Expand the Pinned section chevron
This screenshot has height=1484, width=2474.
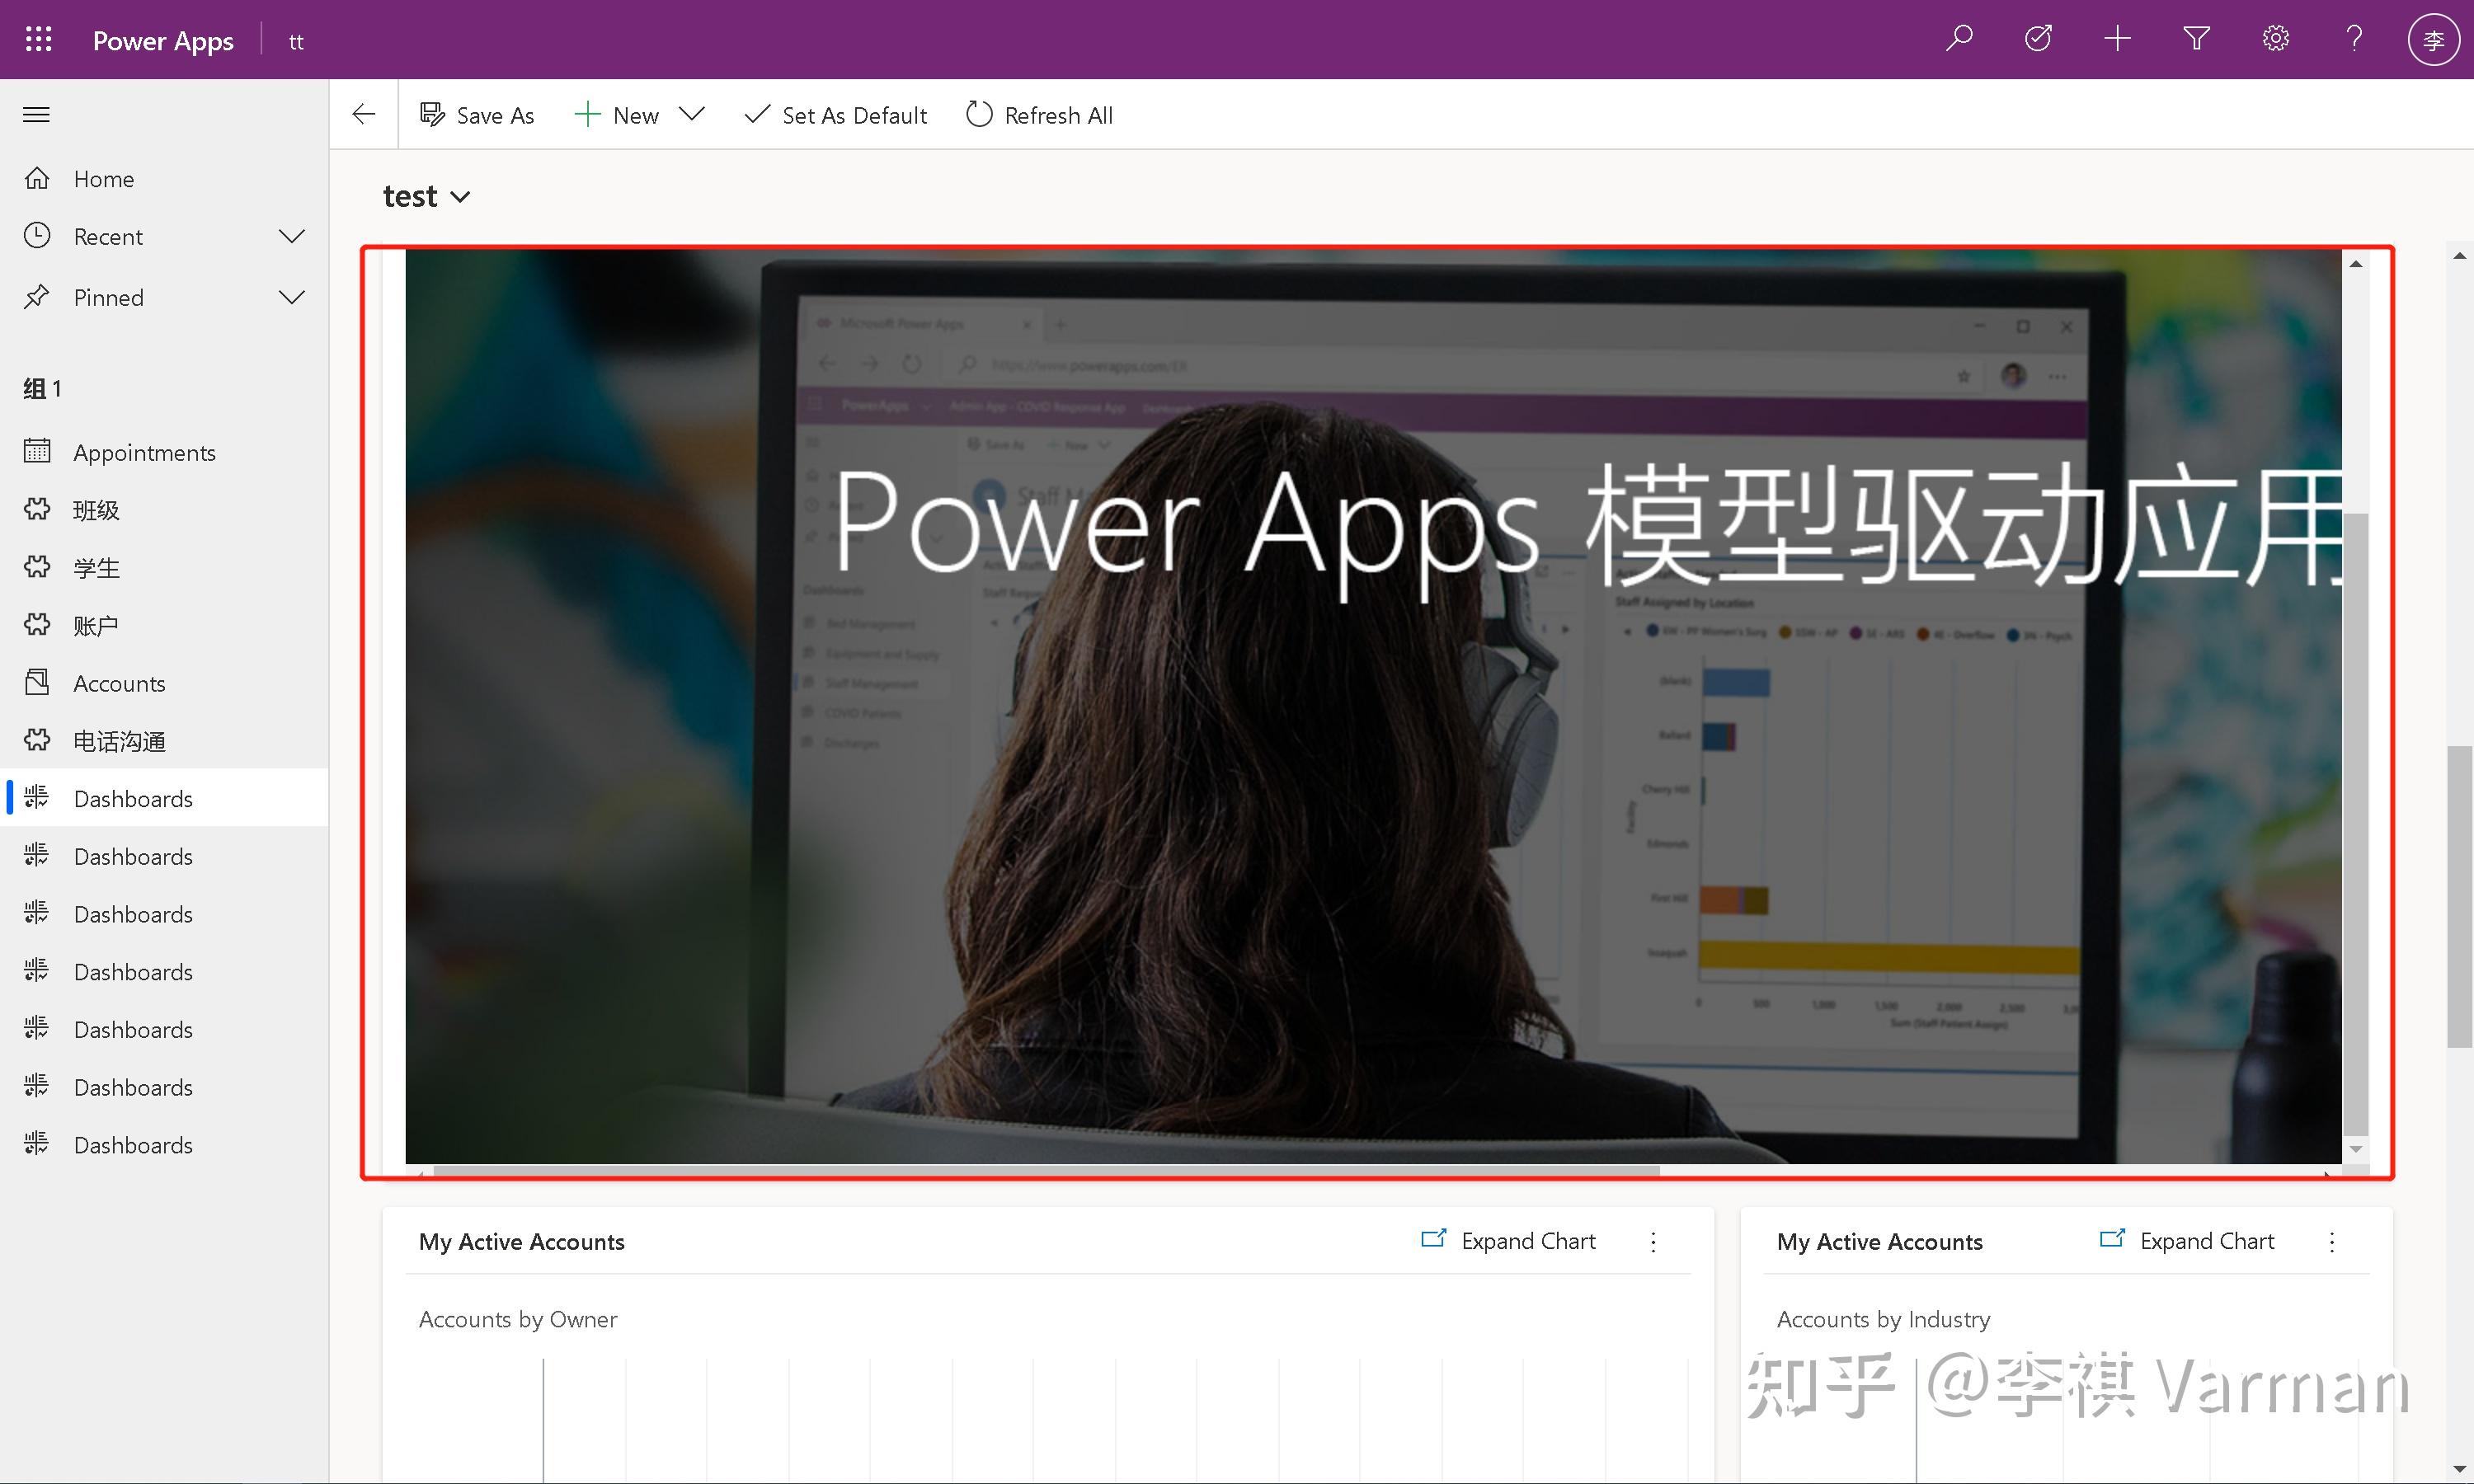[291, 298]
